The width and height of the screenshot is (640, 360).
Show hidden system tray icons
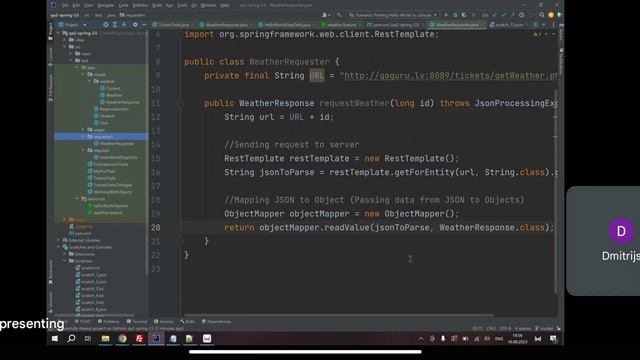421,339
